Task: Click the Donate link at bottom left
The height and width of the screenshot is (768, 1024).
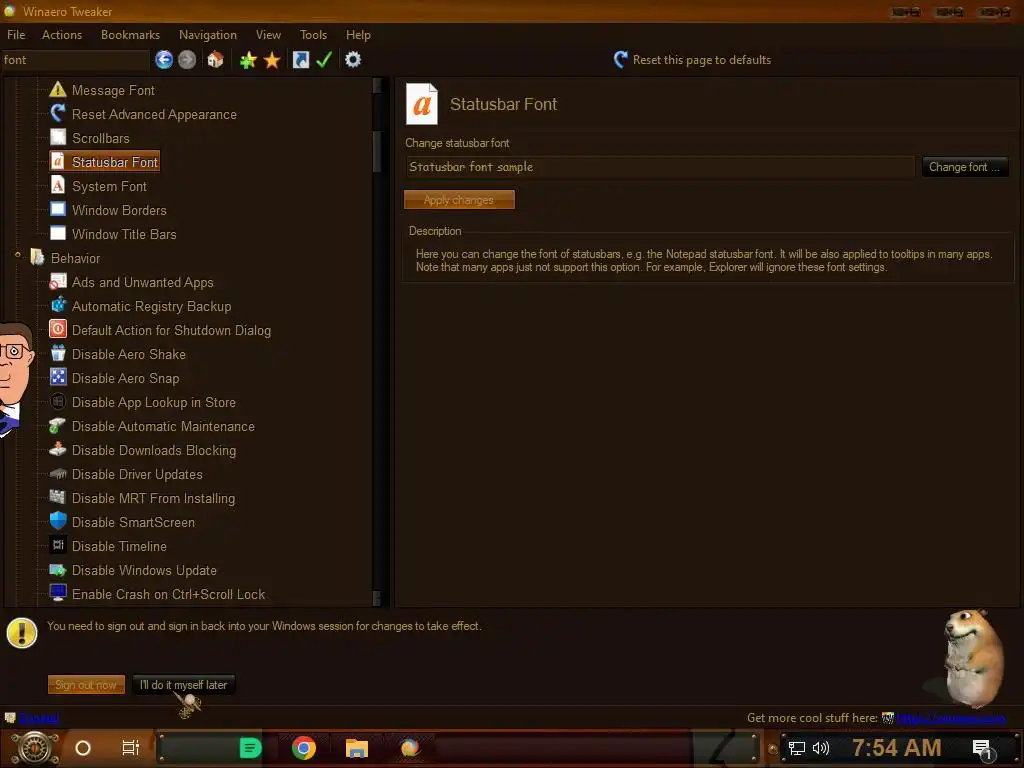Action: click(39, 718)
